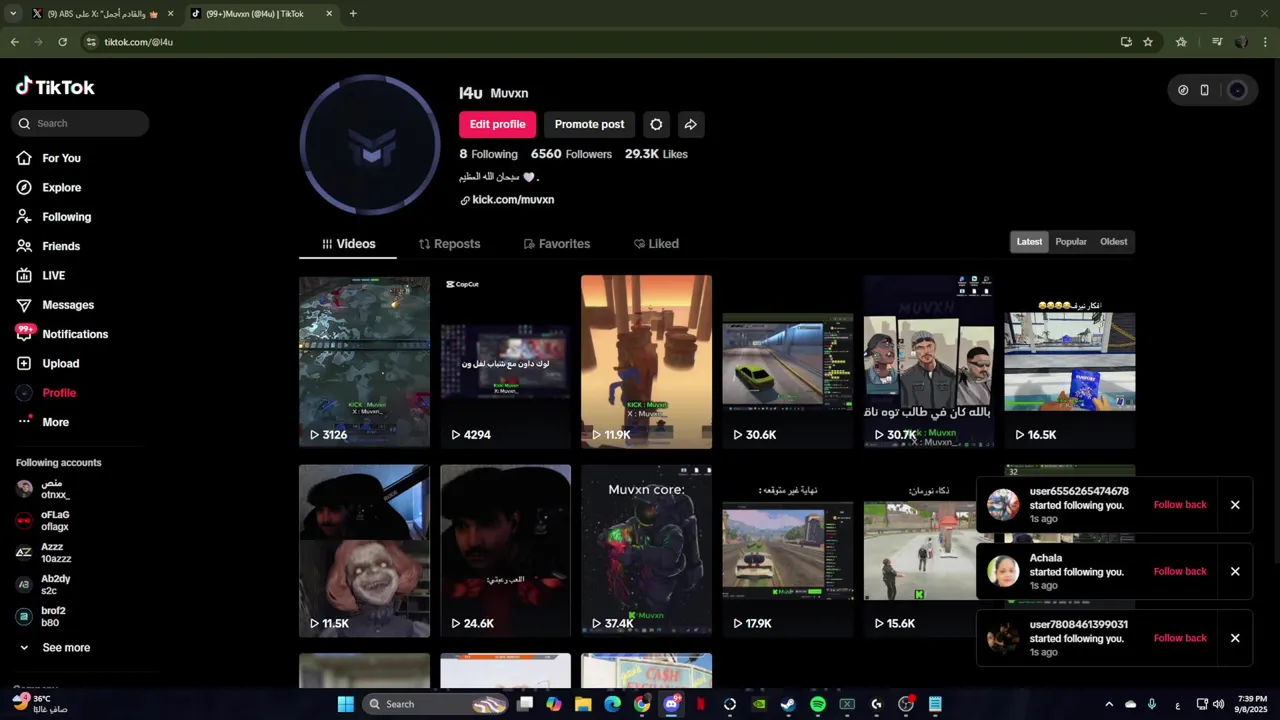This screenshot has height=720, width=1280.
Task: Switch to the Videos tab
Action: (348, 244)
